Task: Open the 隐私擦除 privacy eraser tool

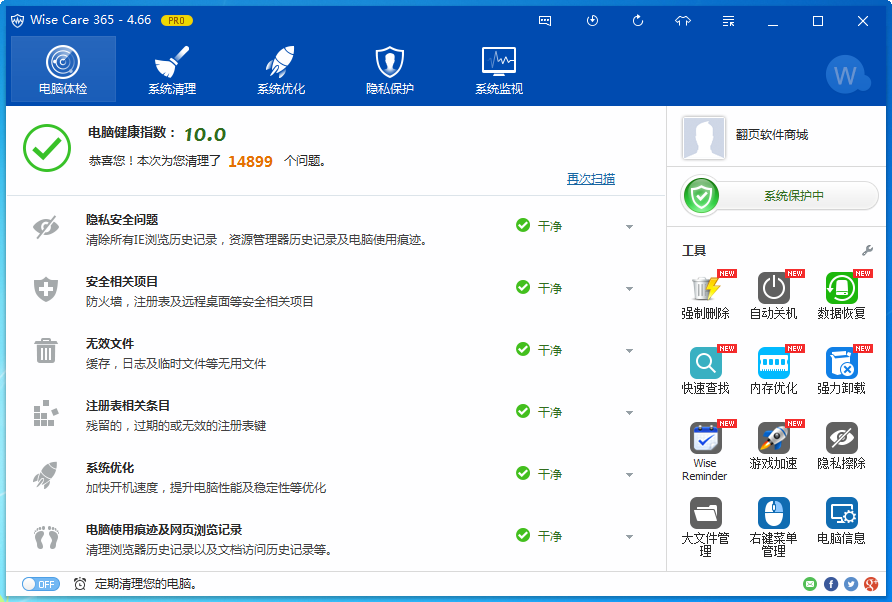Action: tap(841, 446)
